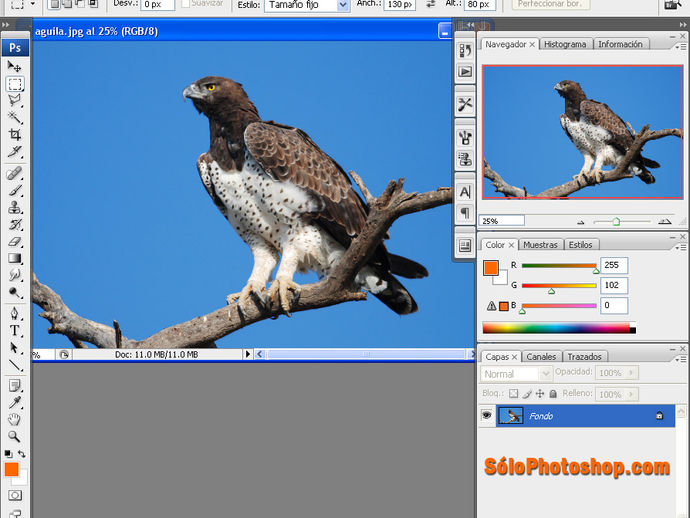Toggle lock transparent pixels for layer
This screenshot has width=690, height=518.
[x=514, y=393]
